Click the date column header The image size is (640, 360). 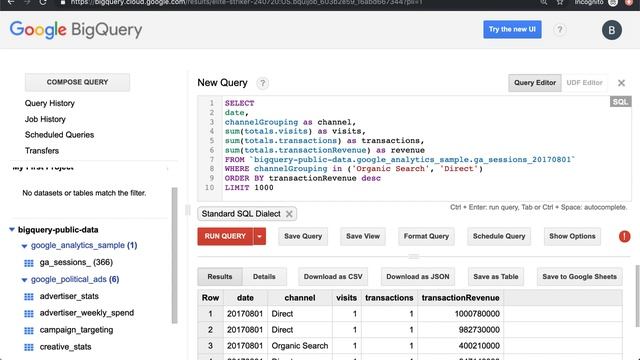point(245,298)
